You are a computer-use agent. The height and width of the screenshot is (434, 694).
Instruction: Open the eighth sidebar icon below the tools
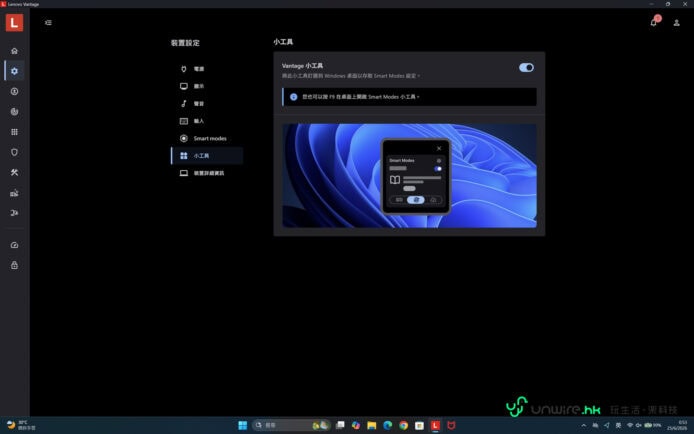point(14,193)
